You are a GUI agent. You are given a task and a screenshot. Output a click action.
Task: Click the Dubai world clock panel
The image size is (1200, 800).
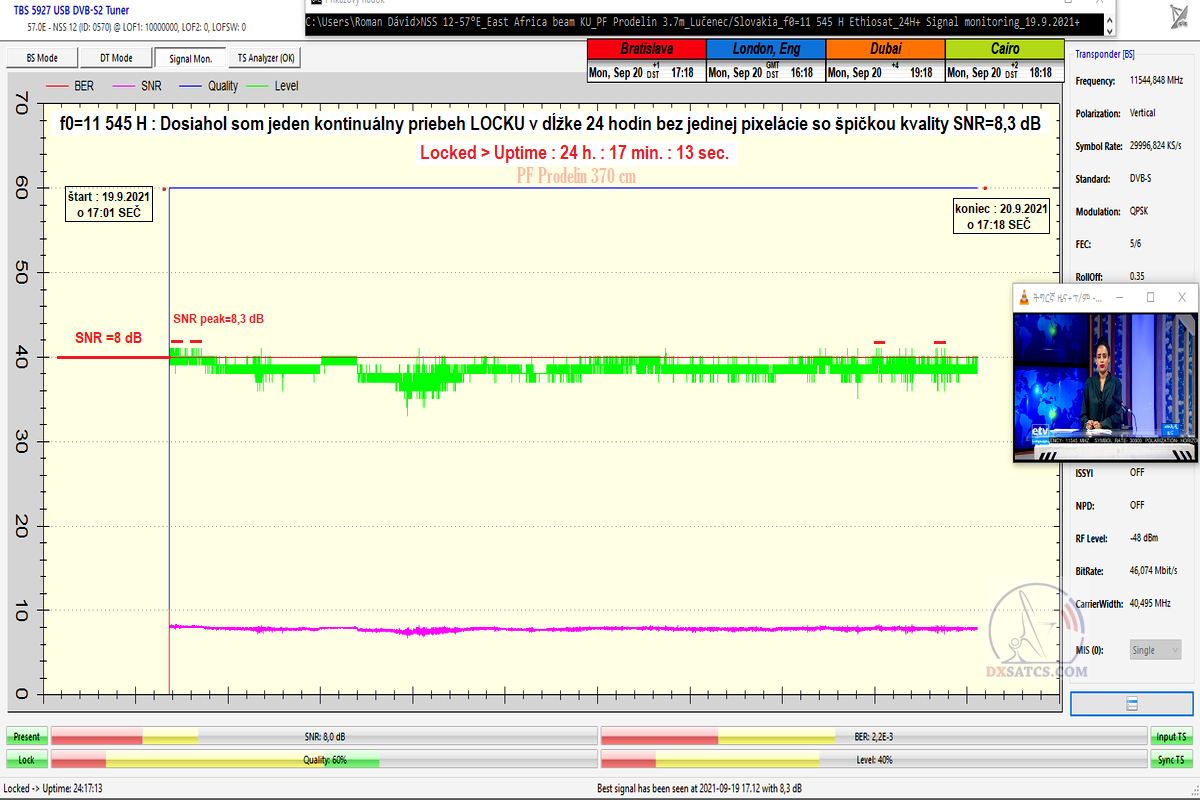pos(885,61)
